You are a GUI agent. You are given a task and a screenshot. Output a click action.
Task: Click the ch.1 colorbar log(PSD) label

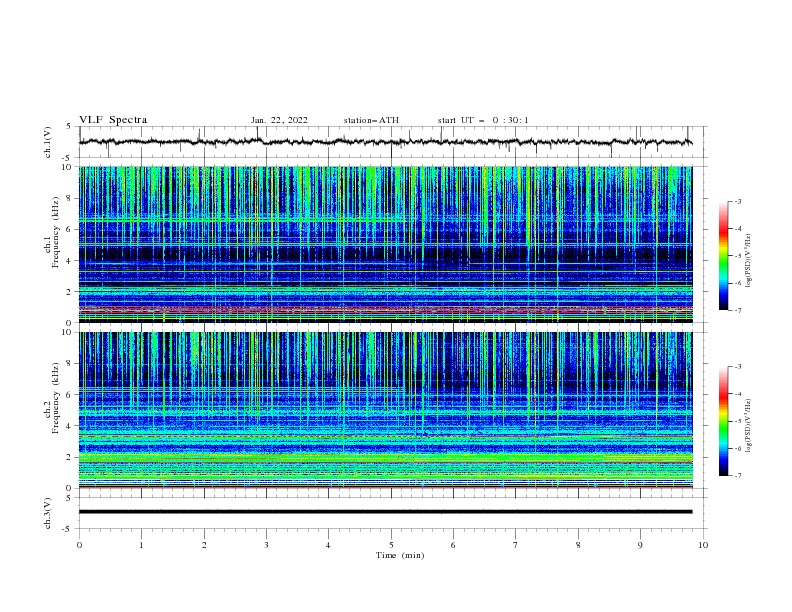coord(749,261)
